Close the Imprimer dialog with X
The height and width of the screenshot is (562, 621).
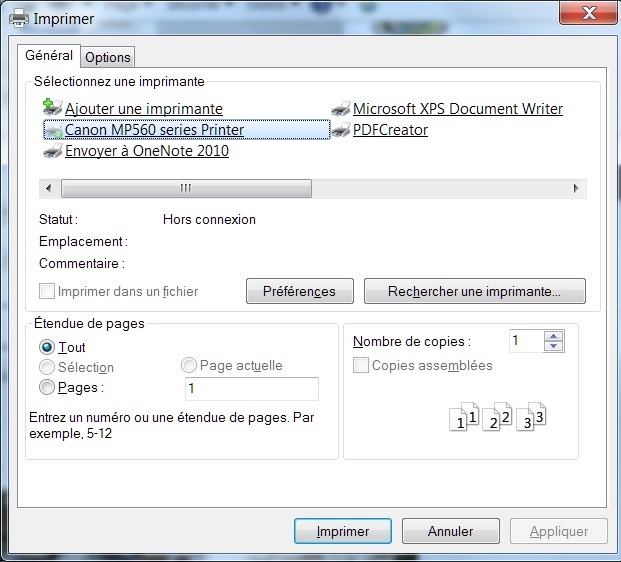pos(589,13)
